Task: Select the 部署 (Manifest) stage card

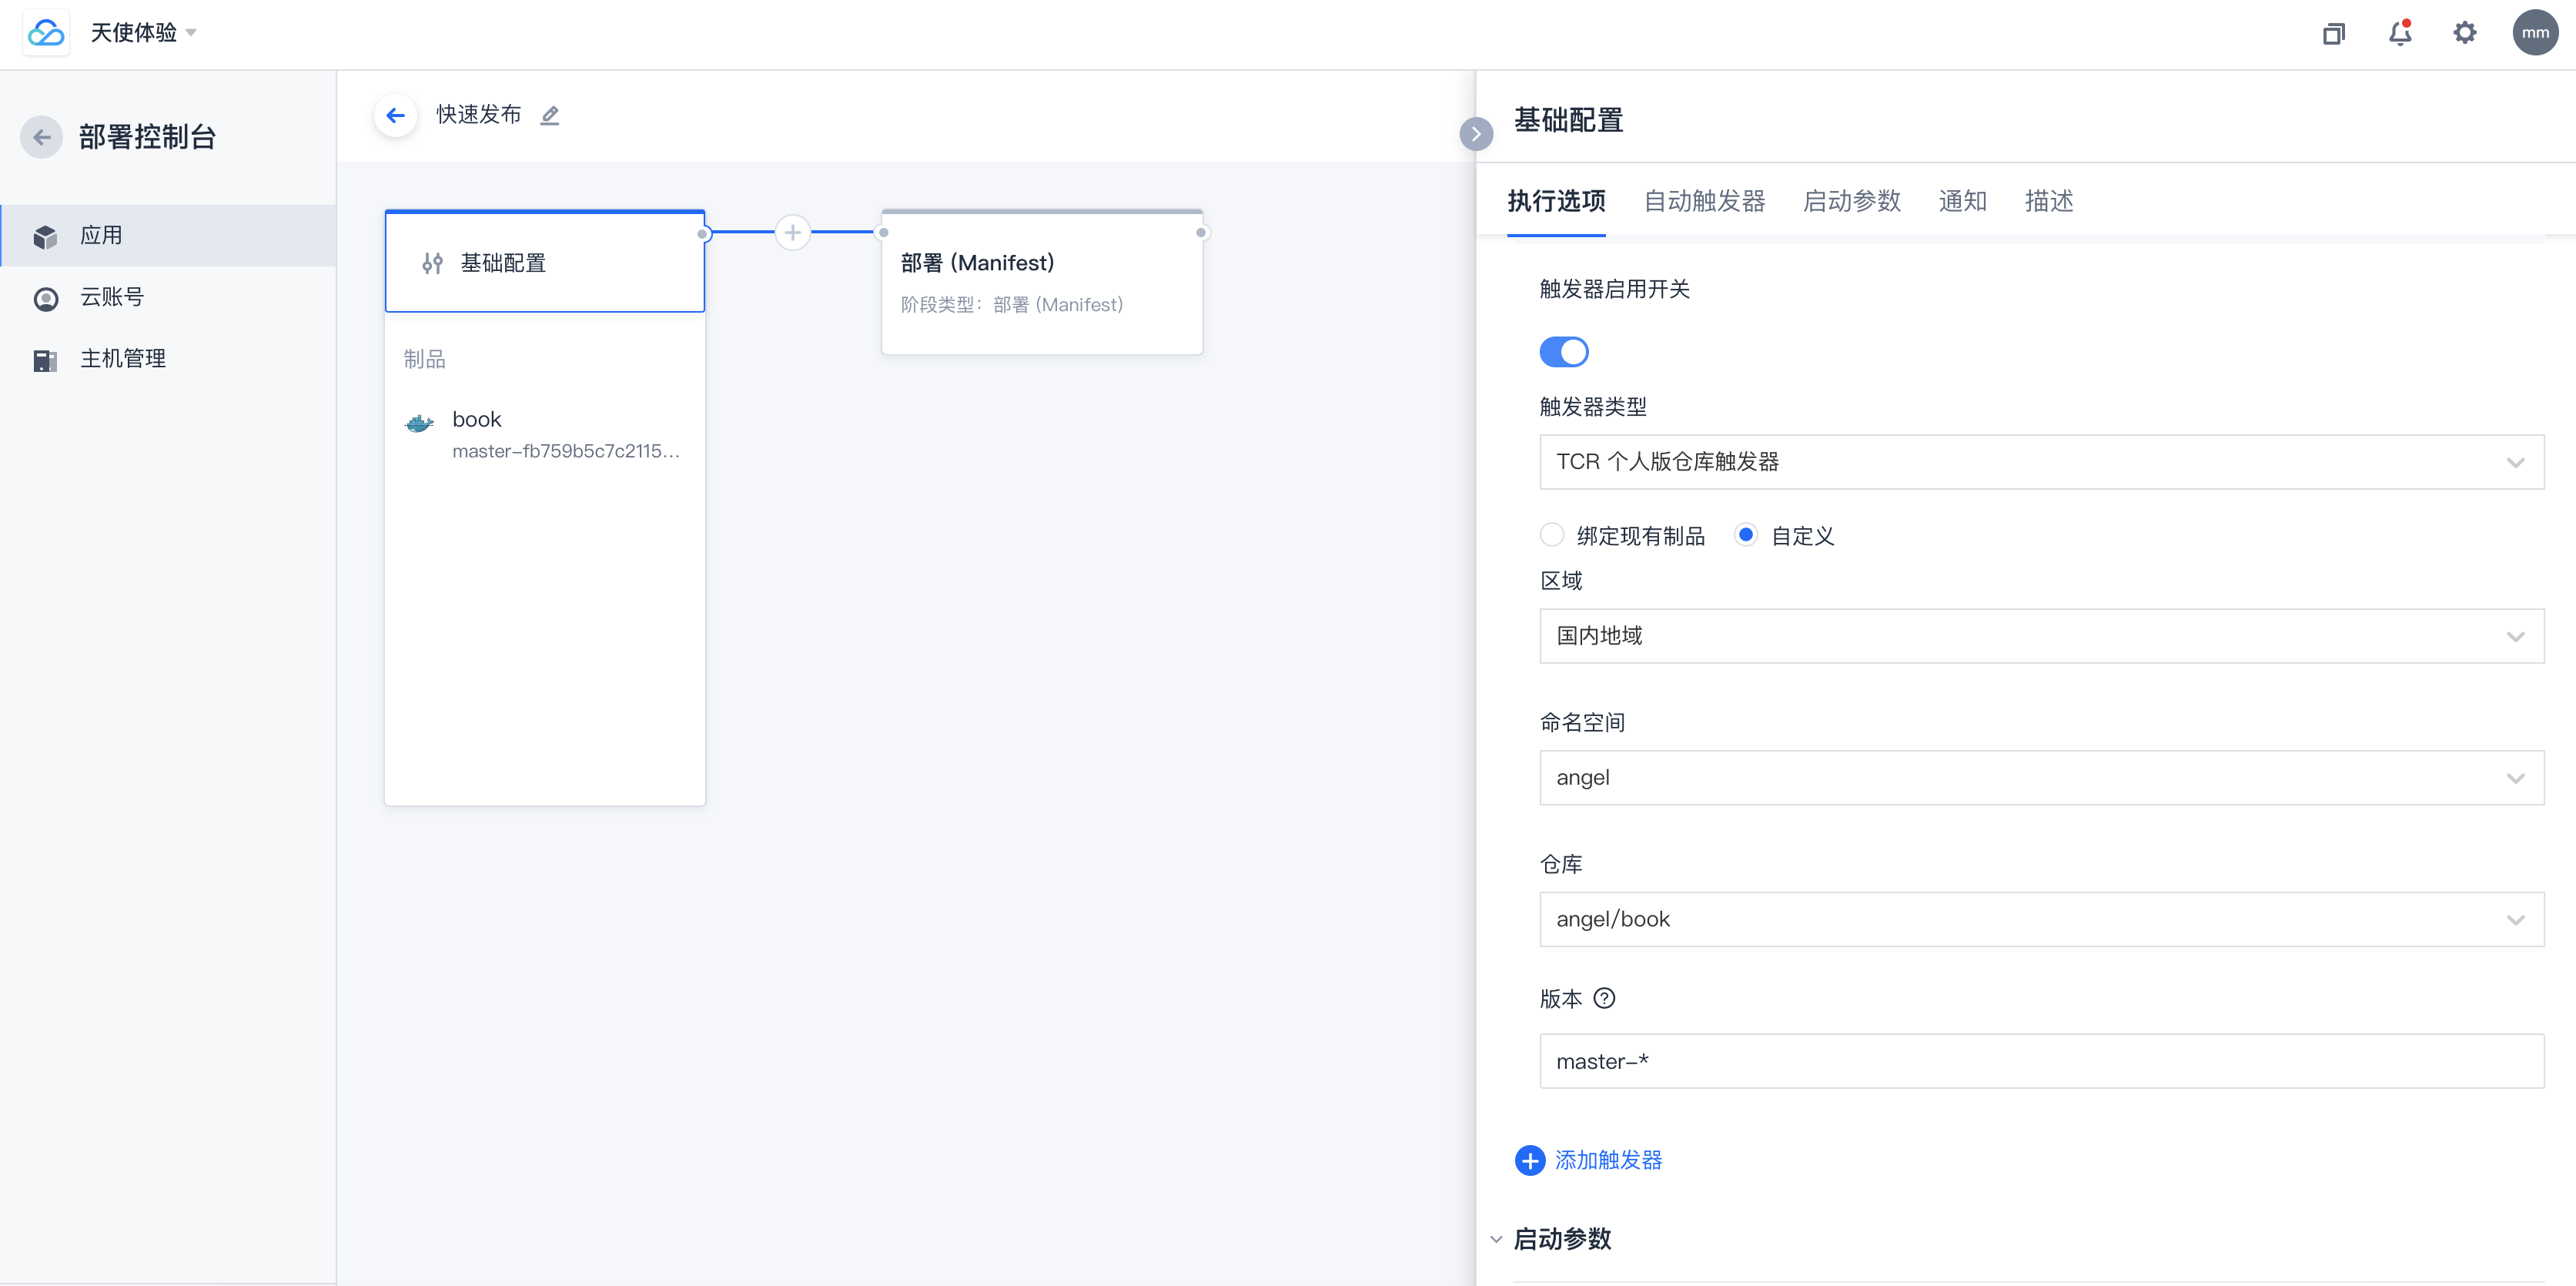Action: [x=1041, y=282]
